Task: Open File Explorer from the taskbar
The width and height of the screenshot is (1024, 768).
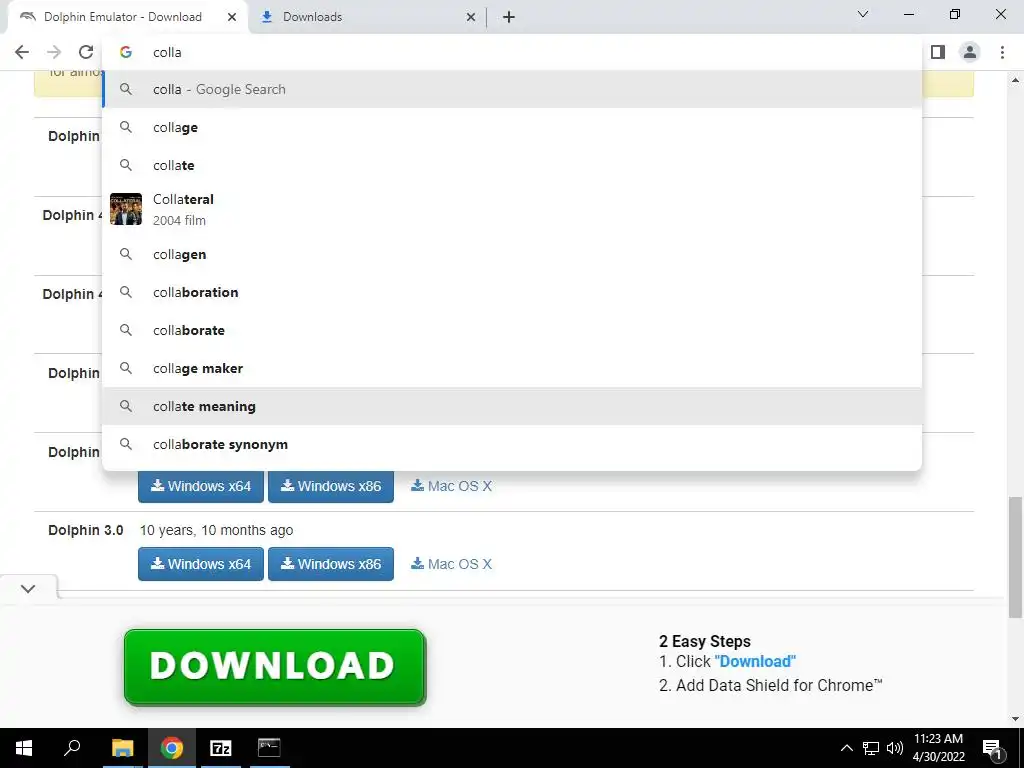Action: (x=122, y=748)
